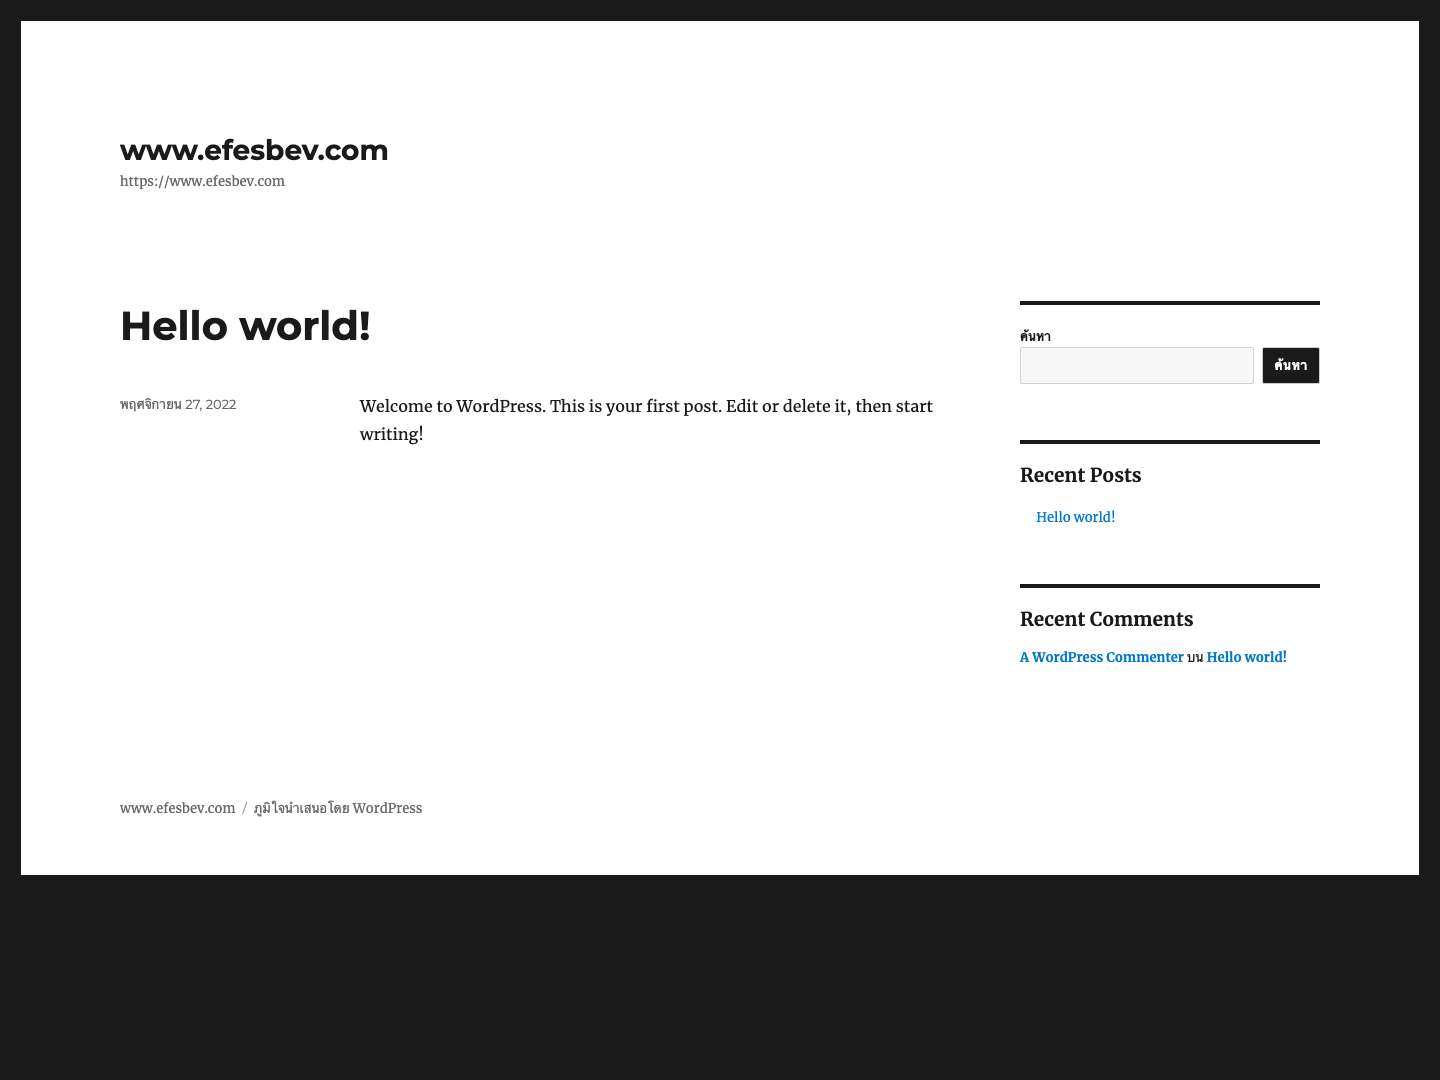The width and height of the screenshot is (1440, 1080).
Task: Navigate home using the header title
Action: 253,150
